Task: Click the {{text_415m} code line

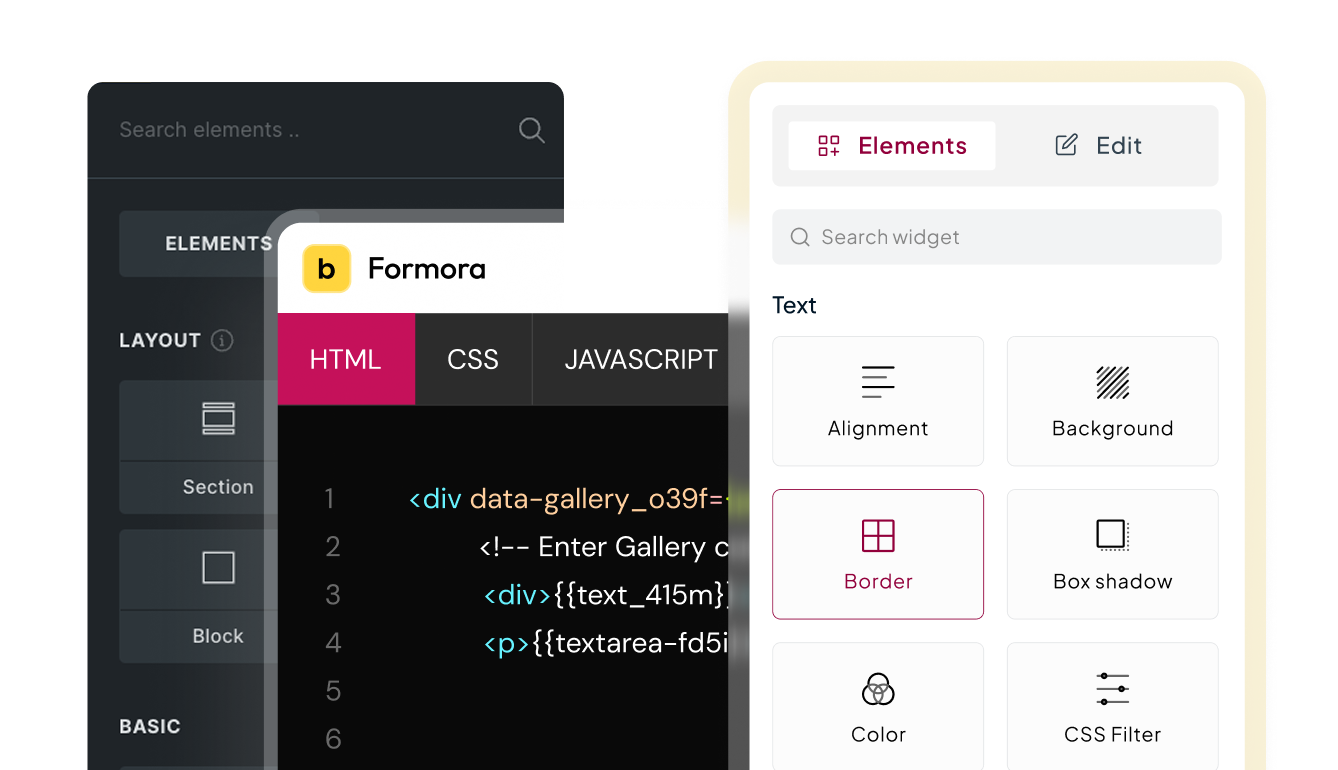Action: [609, 594]
